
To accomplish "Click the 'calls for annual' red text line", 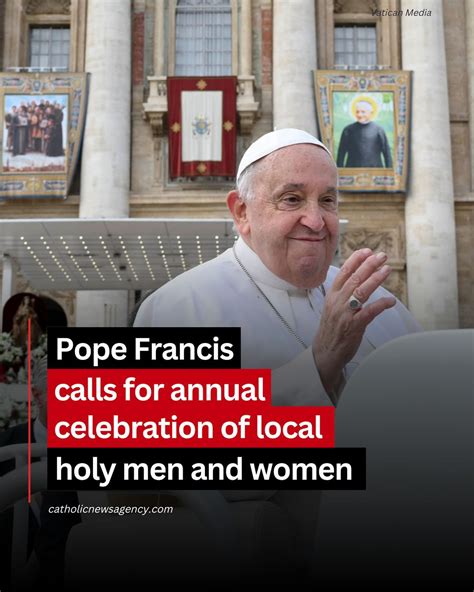I will [160, 389].
